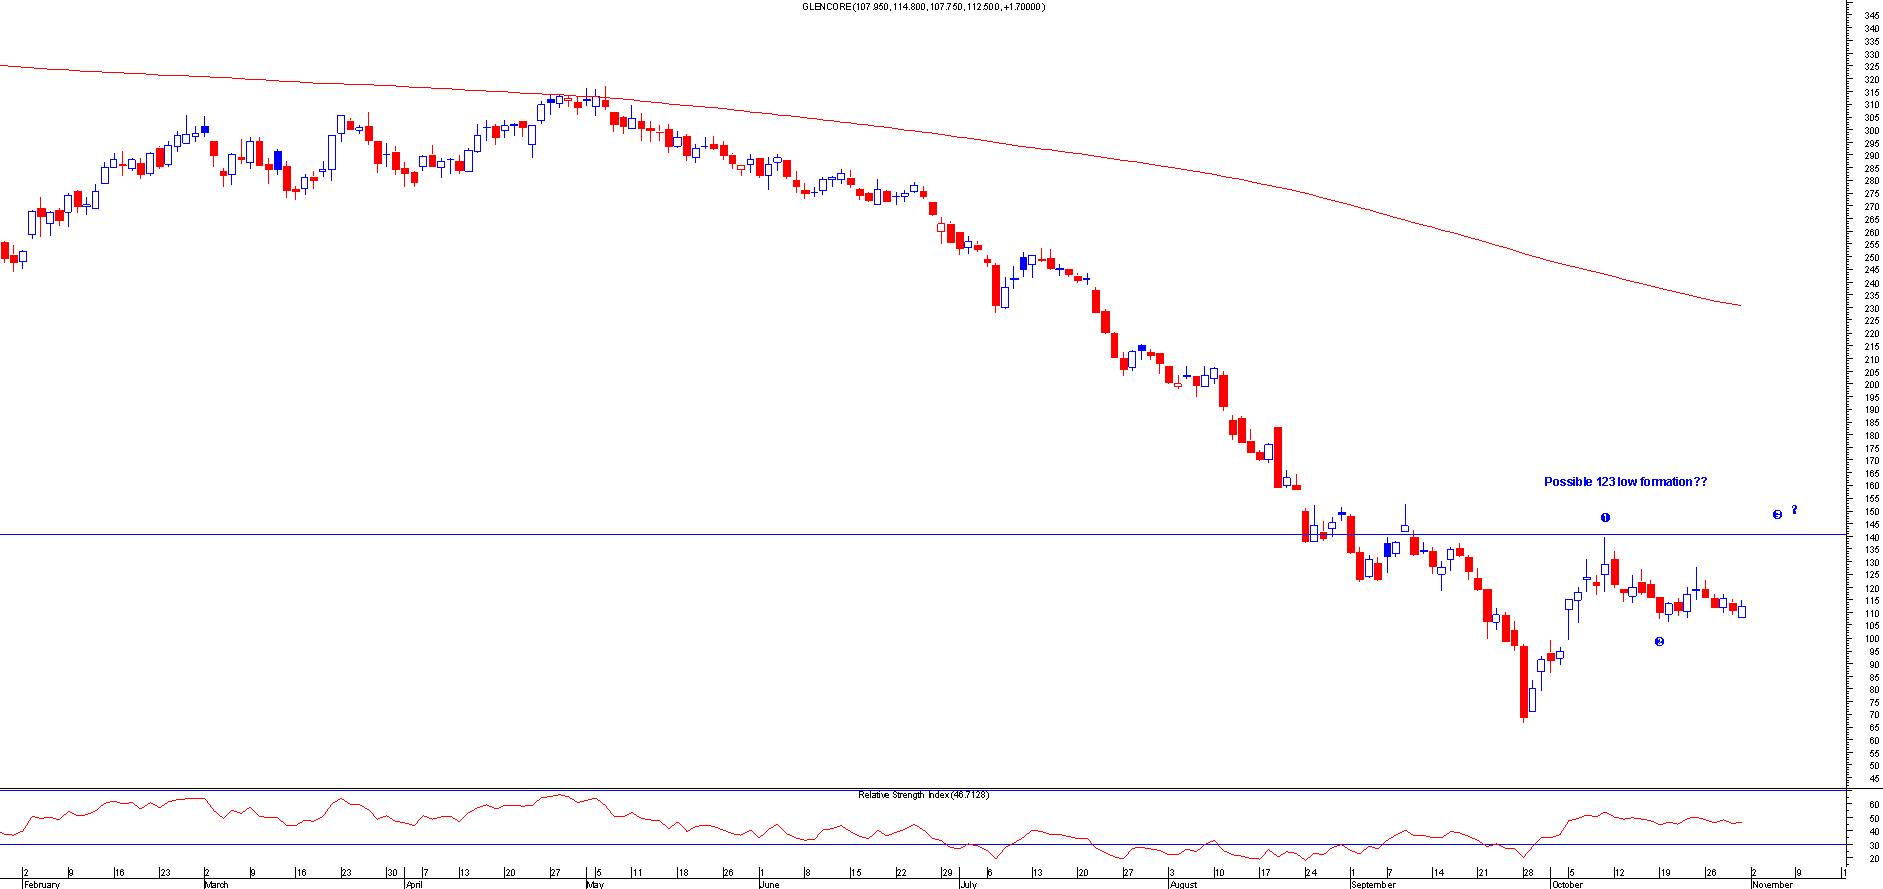The height and width of the screenshot is (889, 1883).
Task: Select the Relative Strength Index label
Action: [922, 795]
